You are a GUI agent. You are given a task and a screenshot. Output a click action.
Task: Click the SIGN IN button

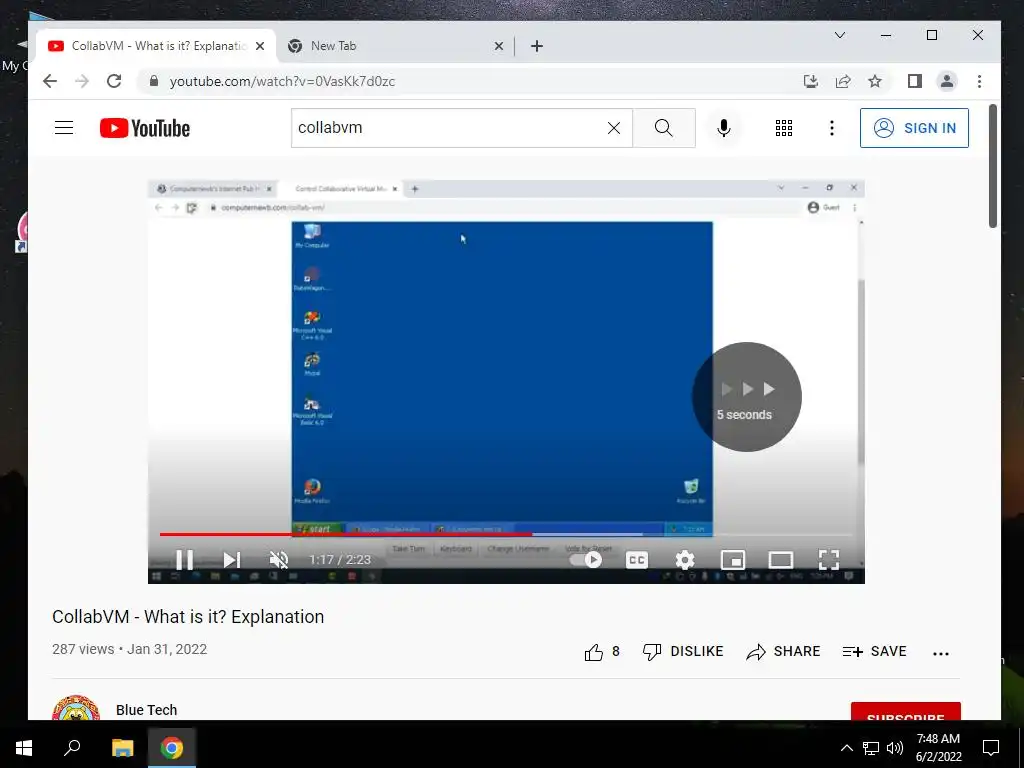(914, 128)
